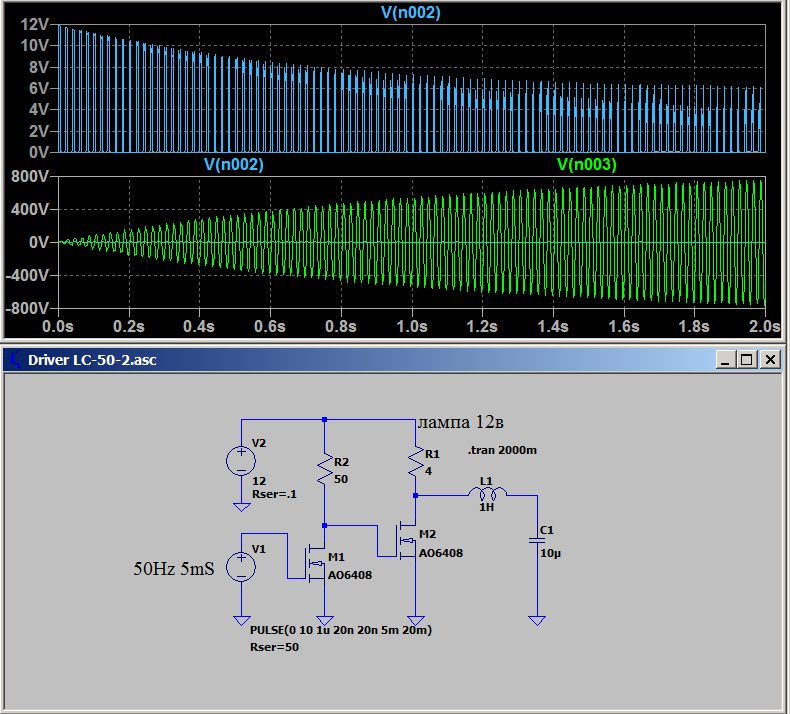
Task: Click the R1 resistor symbol
Action: tap(417, 461)
